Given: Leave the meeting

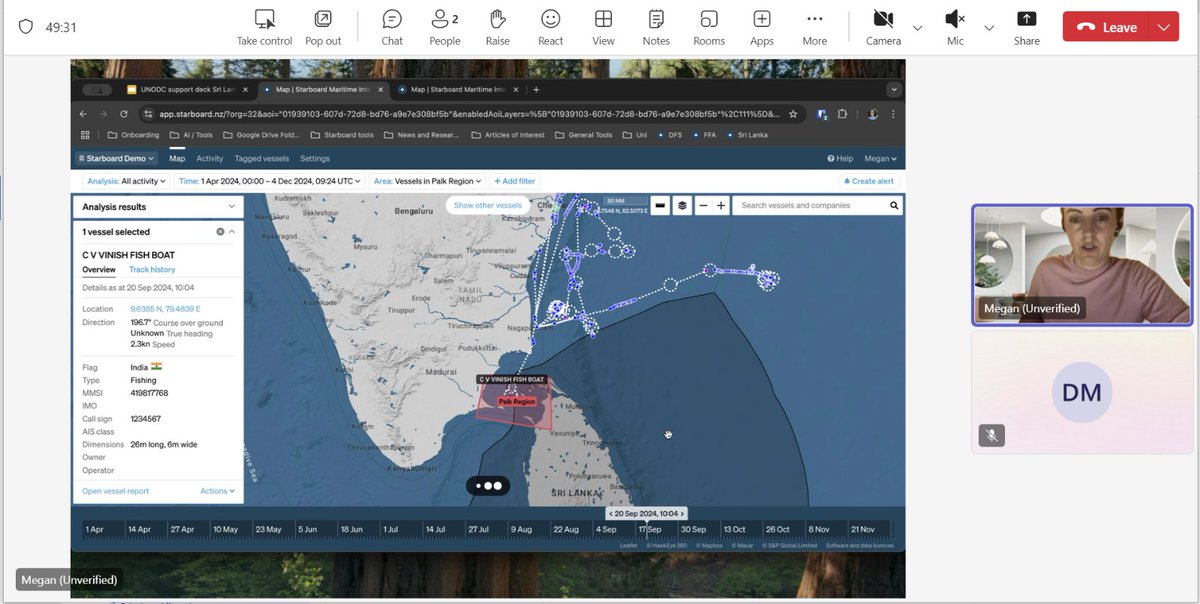Looking at the screenshot, I should click(x=1107, y=27).
